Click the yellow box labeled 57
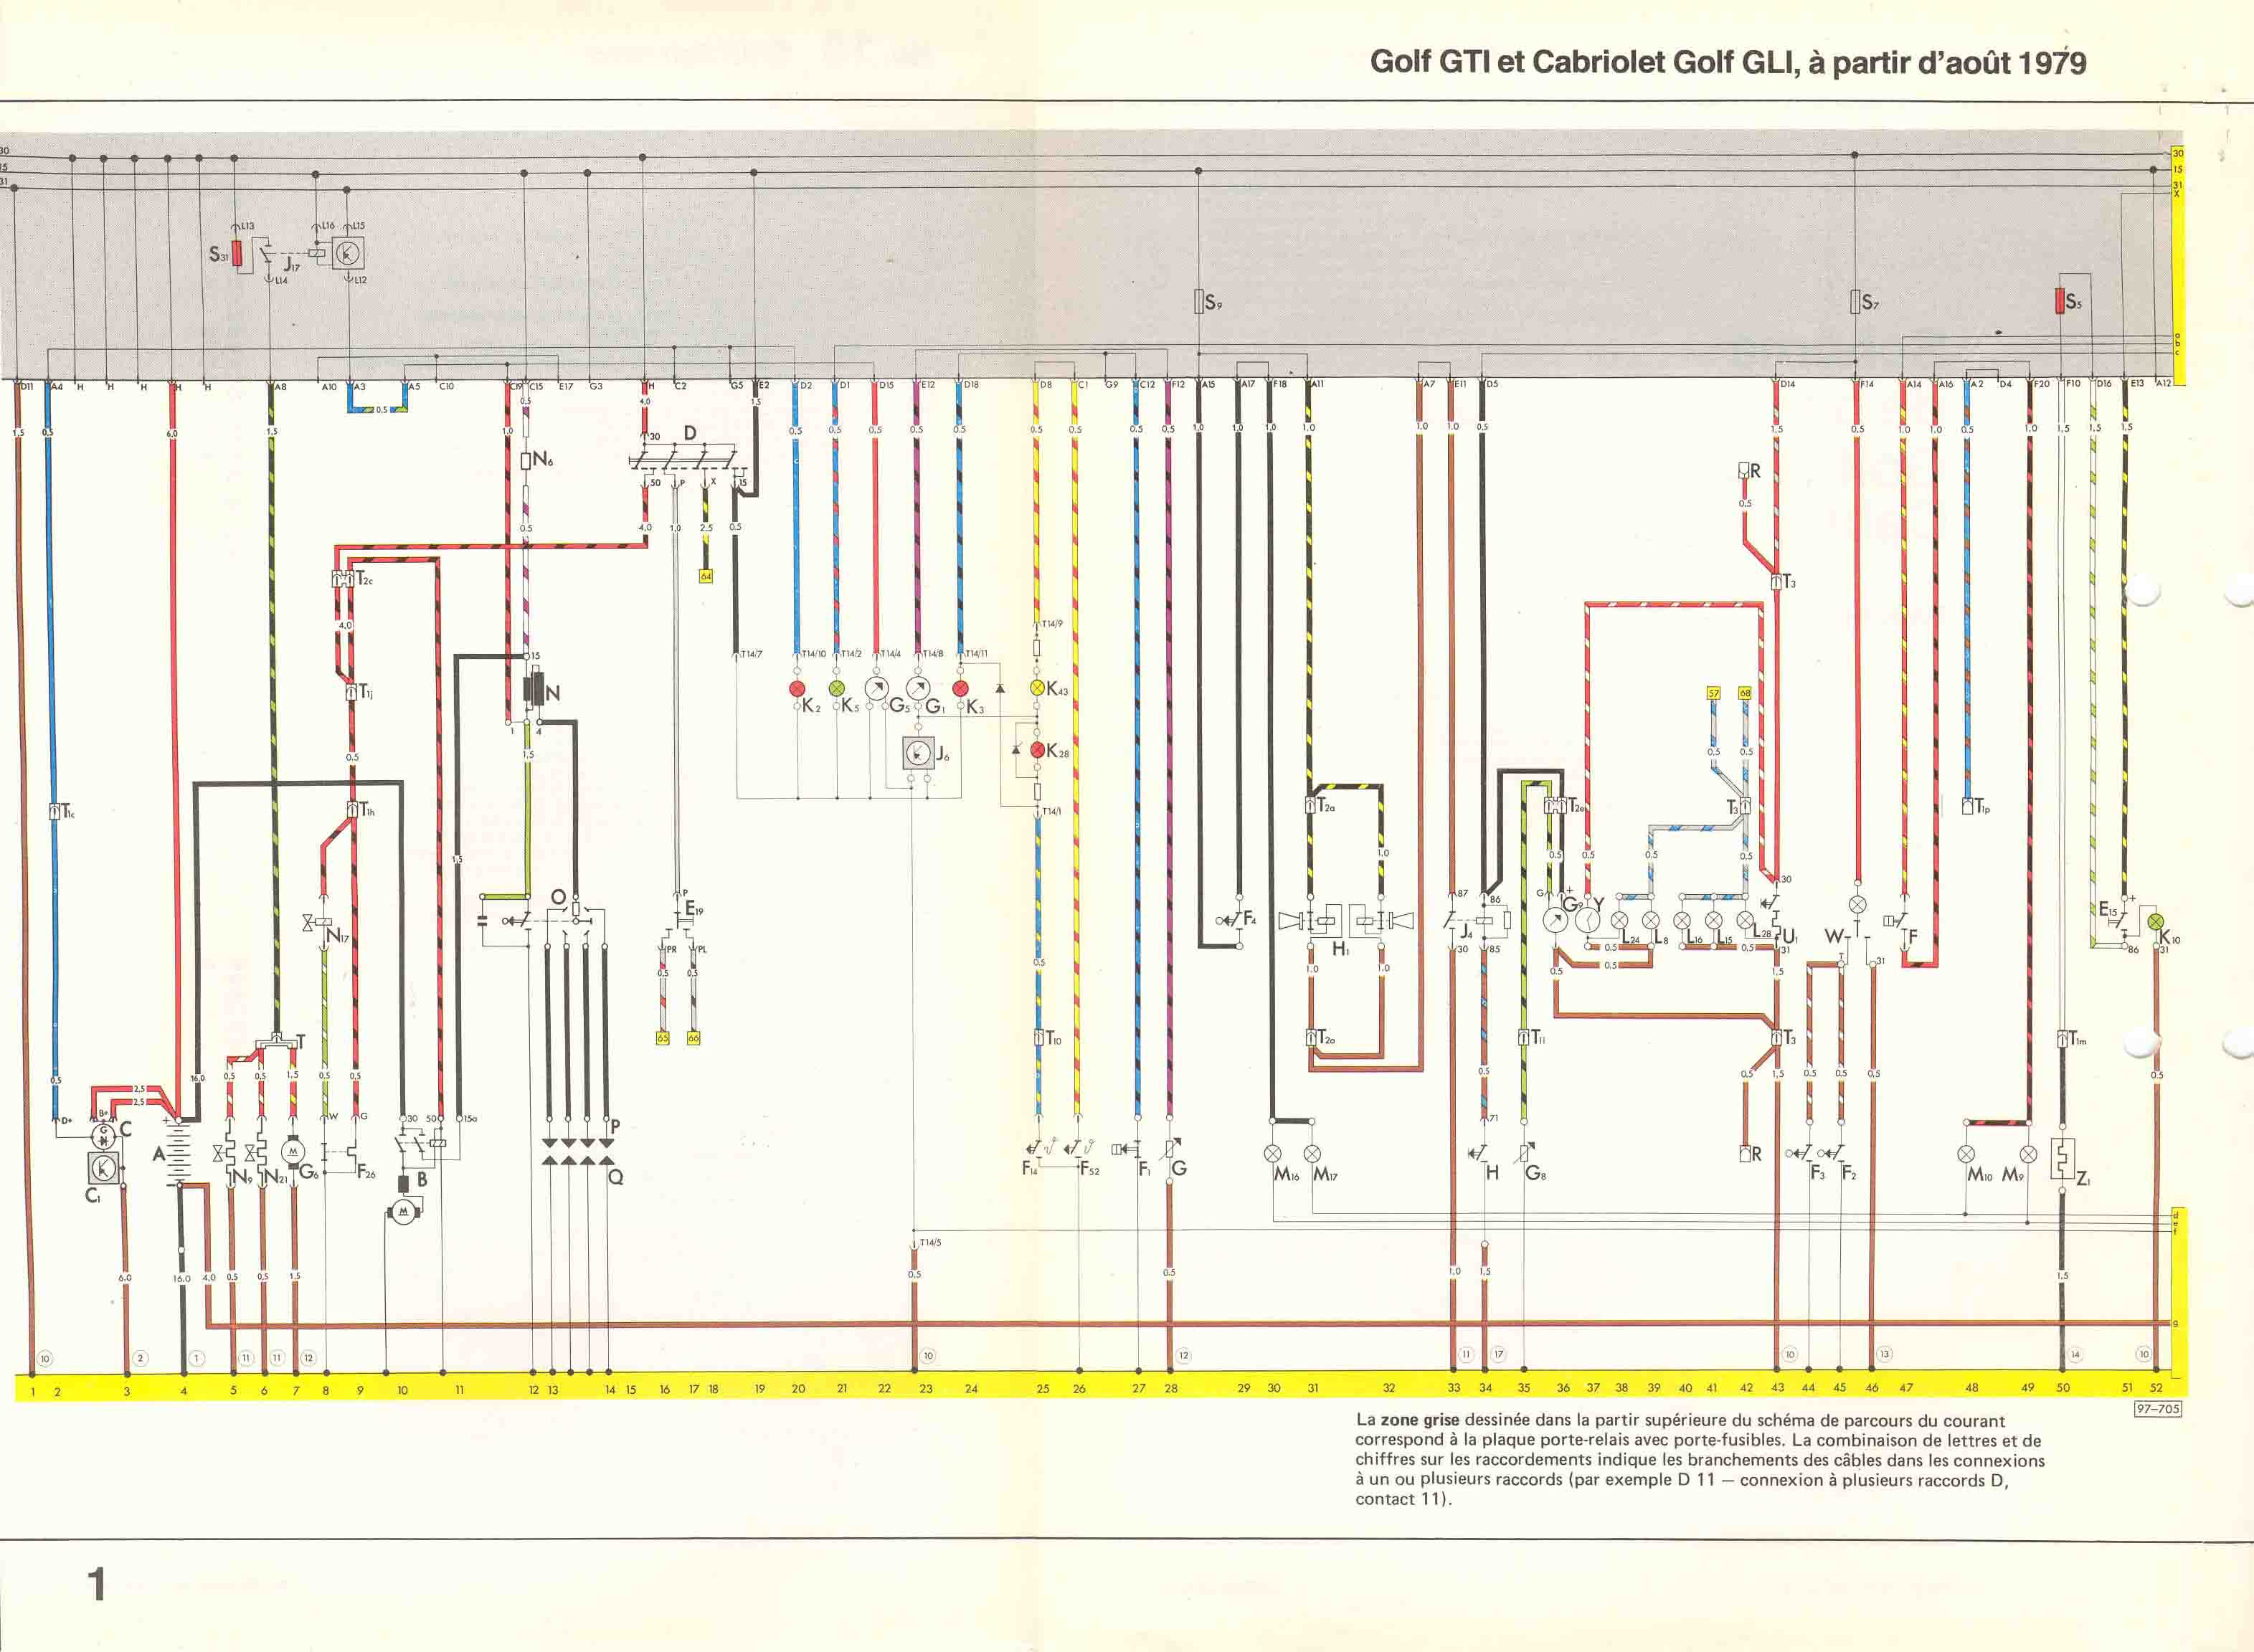Image resolution: width=2254 pixels, height=1652 pixels. [x=1713, y=693]
